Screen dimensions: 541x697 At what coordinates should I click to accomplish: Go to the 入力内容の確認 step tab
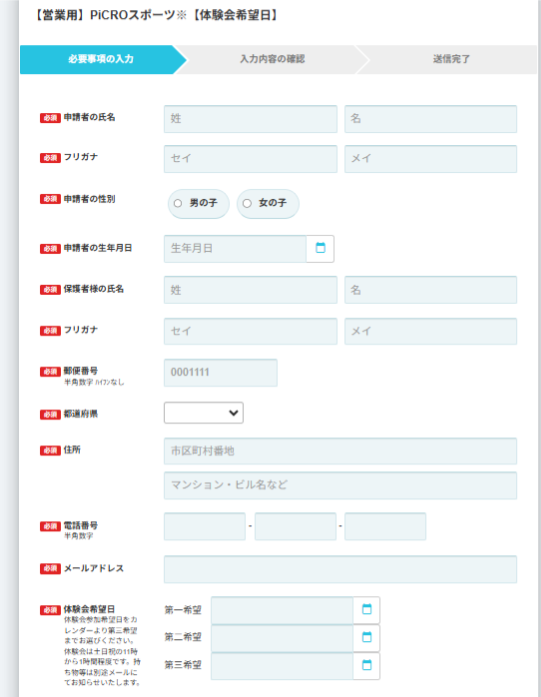pyautogui.click(x=272, y=59)
